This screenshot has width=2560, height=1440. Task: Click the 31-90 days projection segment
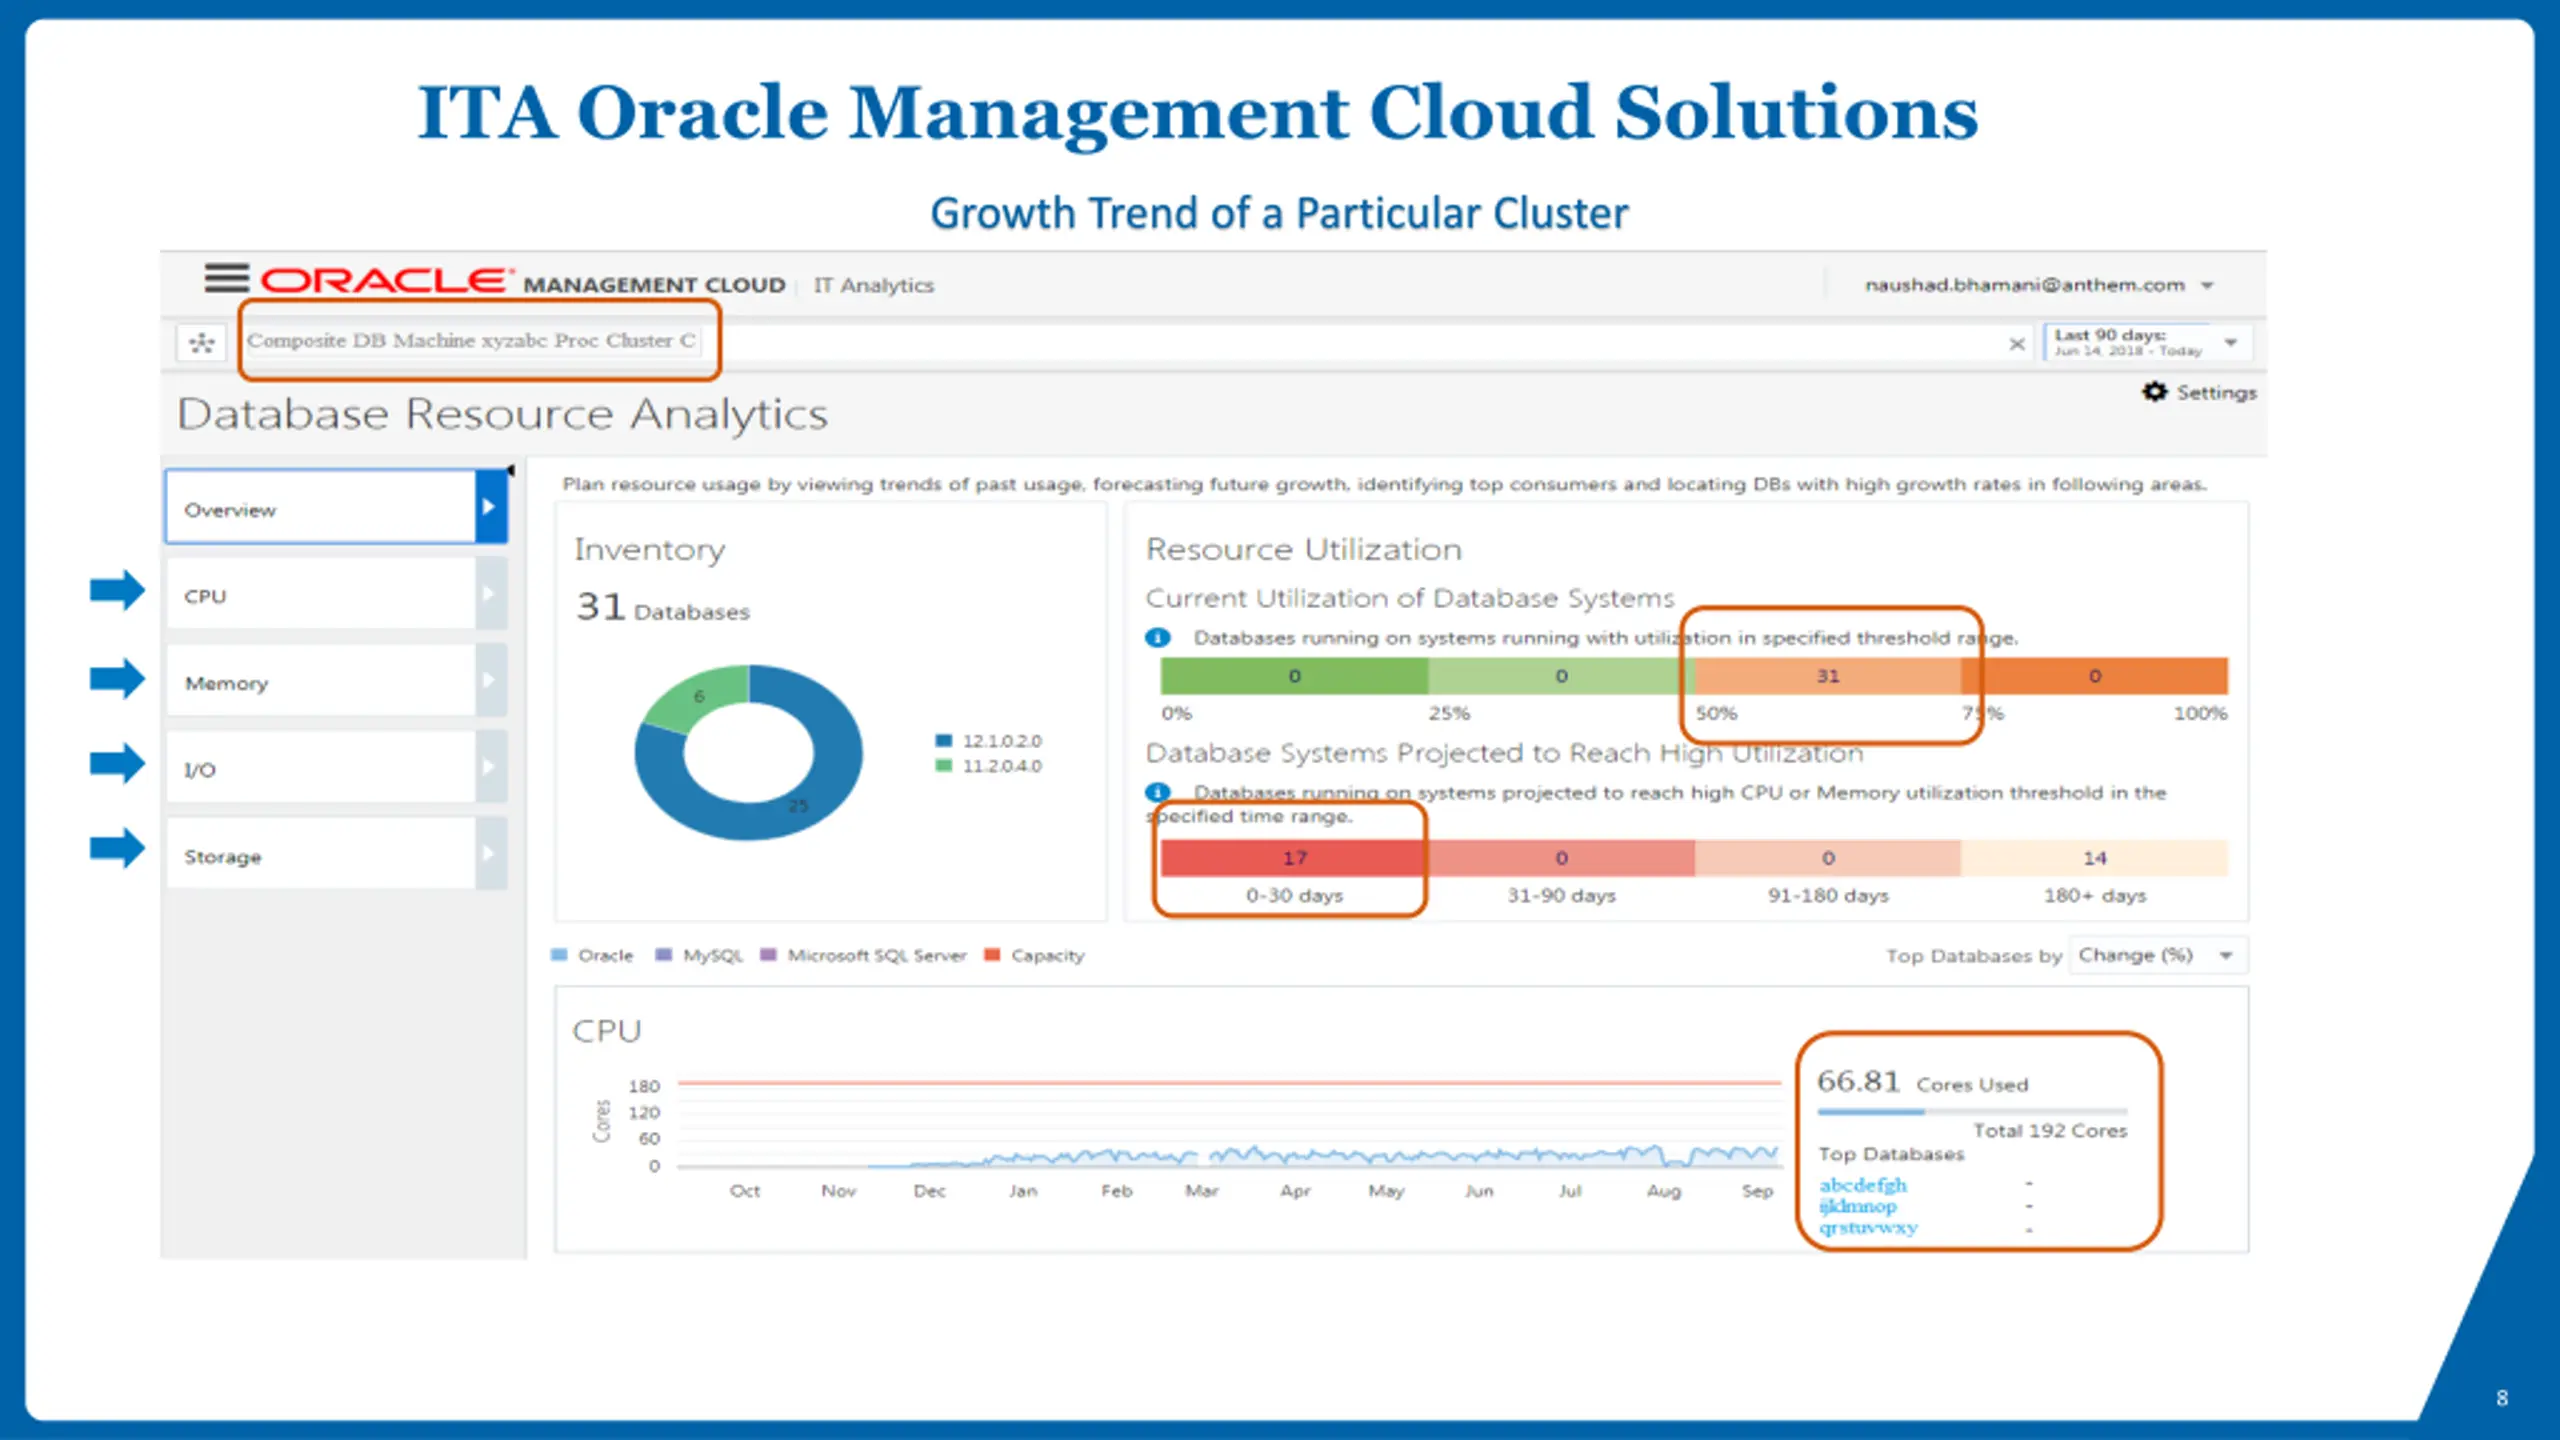coord(1561,858)
